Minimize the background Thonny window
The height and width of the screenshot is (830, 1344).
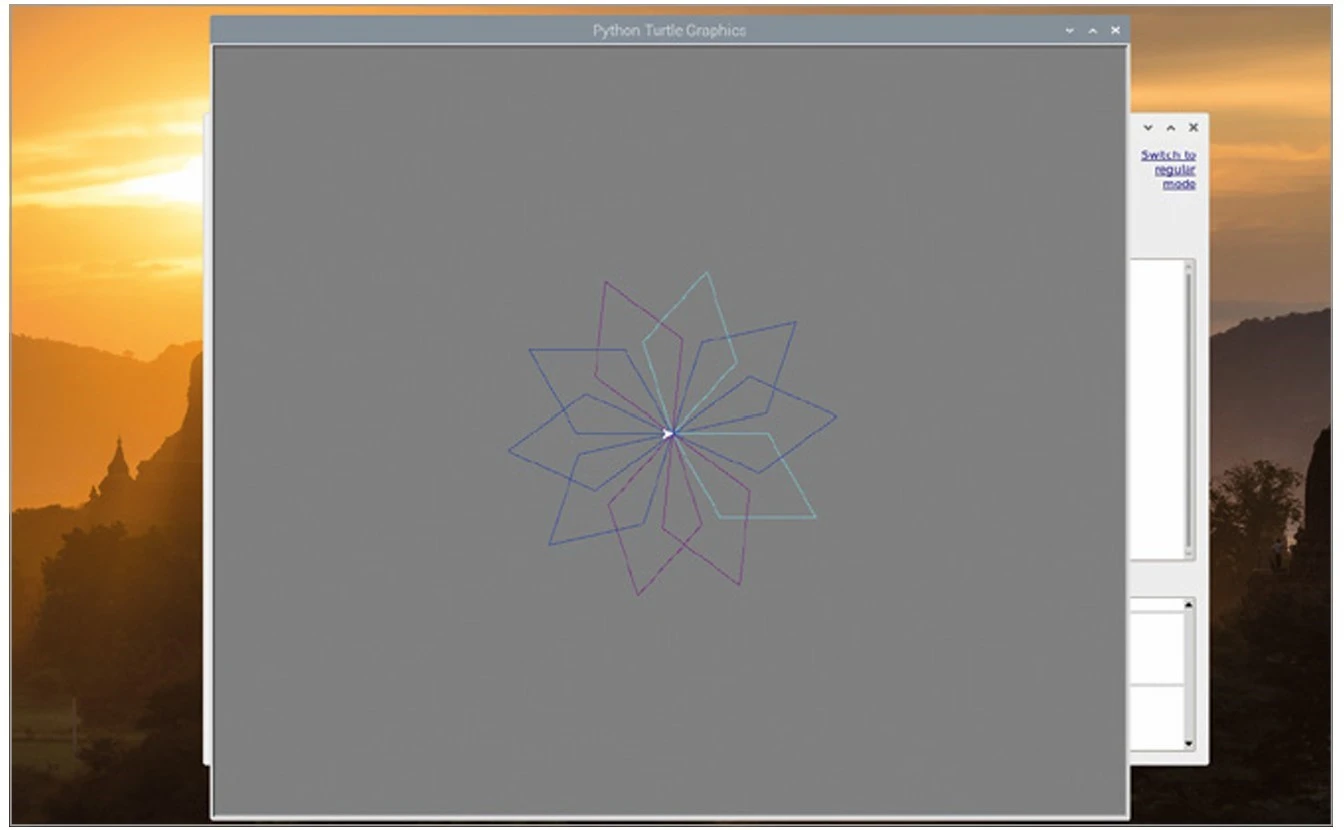(x=1148, y=128)
